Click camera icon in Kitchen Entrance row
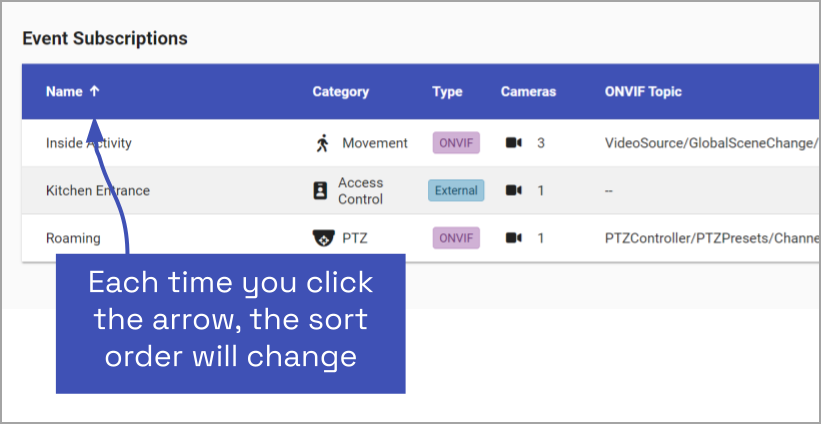Viewport: 821px width, 424px height. pyautogui.click(x=514, y=190)
